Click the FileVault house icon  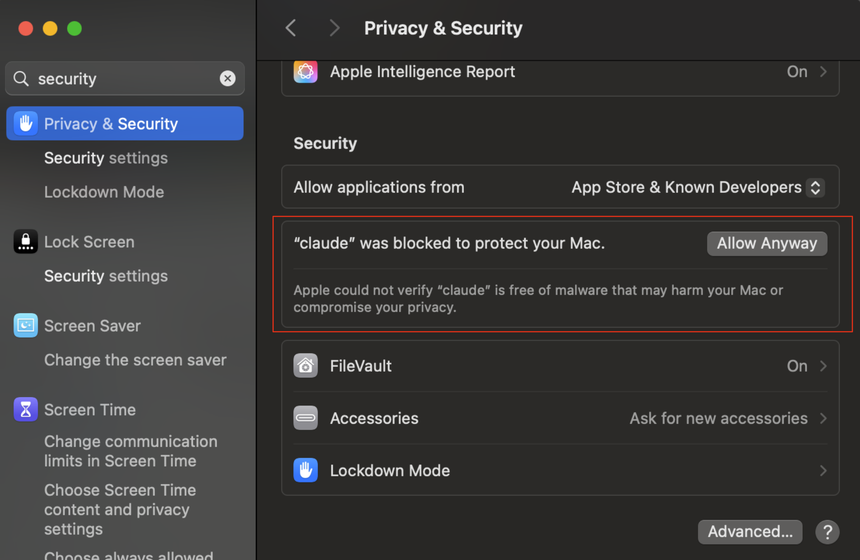pos(305,366)
